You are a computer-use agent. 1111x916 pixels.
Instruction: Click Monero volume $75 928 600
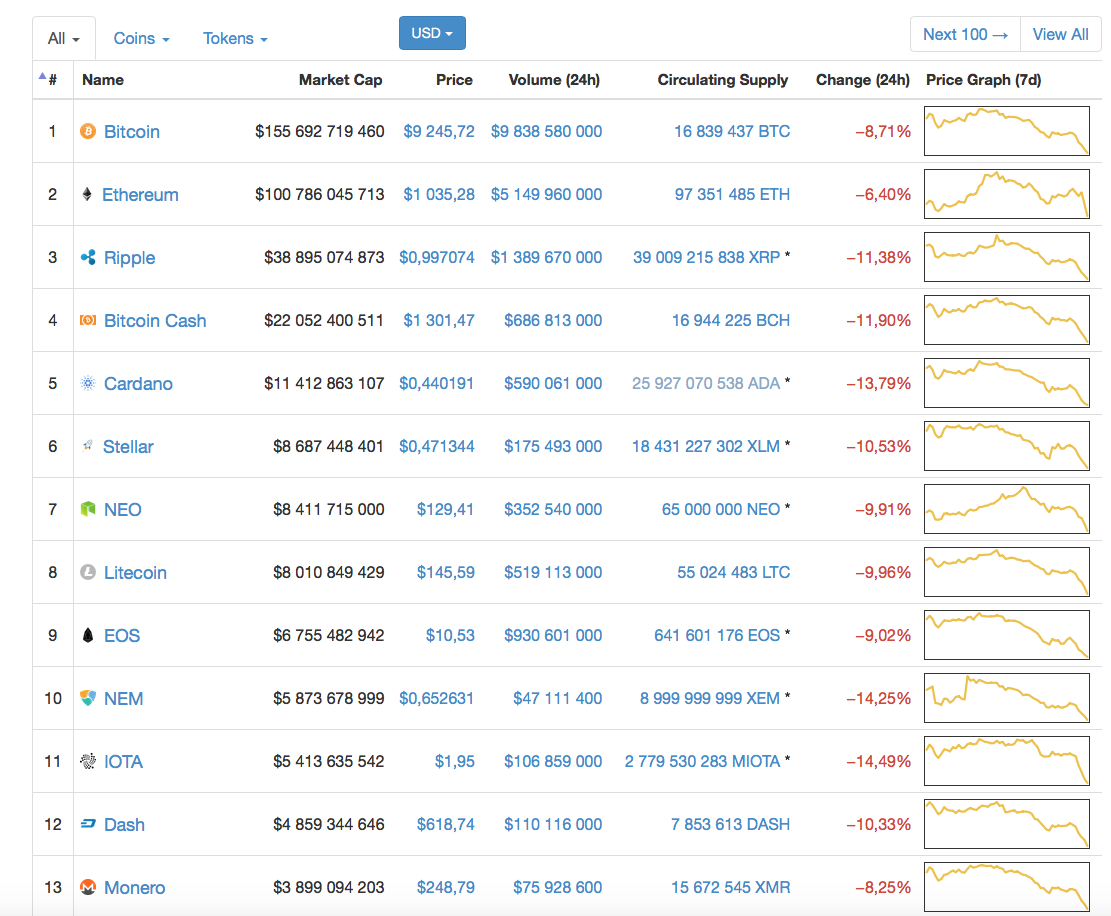pyautogui.click(x=558, y=888)
